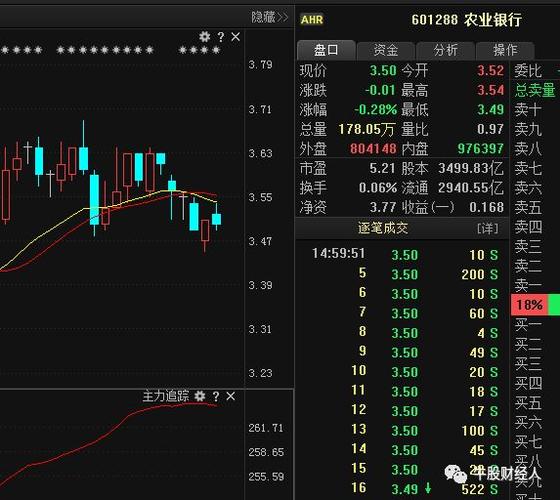Click the 卖五 order level
Viewport: 560px width, 500px height.
pyautogui.click(x=528, y=207)
